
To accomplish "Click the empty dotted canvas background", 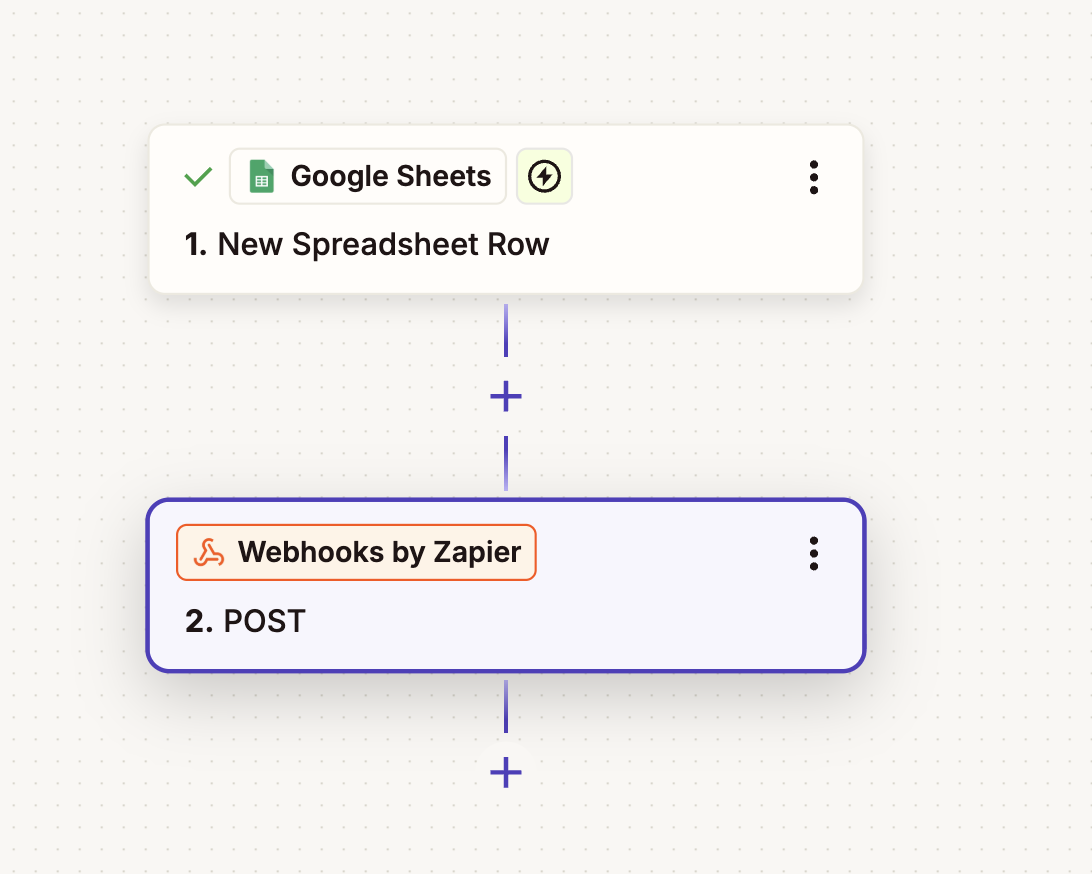I will [960, 400].
